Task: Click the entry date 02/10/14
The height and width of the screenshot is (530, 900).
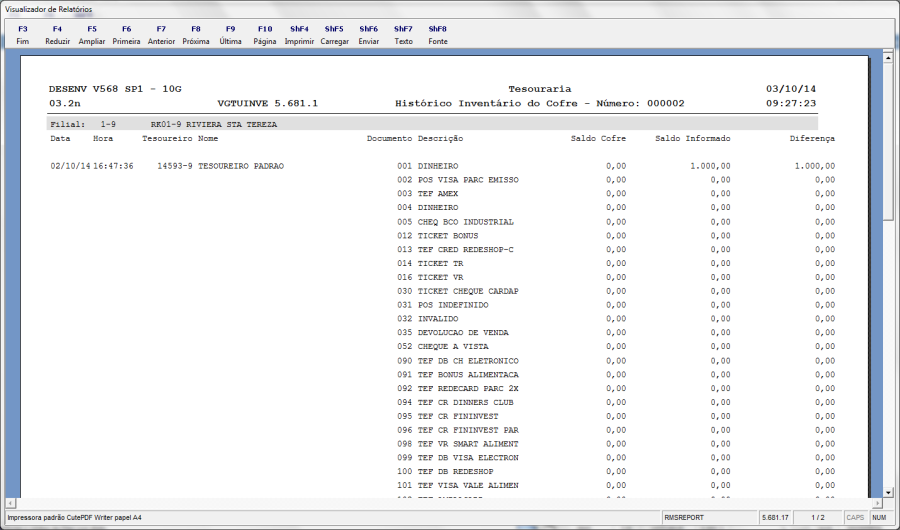Action: [71, 166]
